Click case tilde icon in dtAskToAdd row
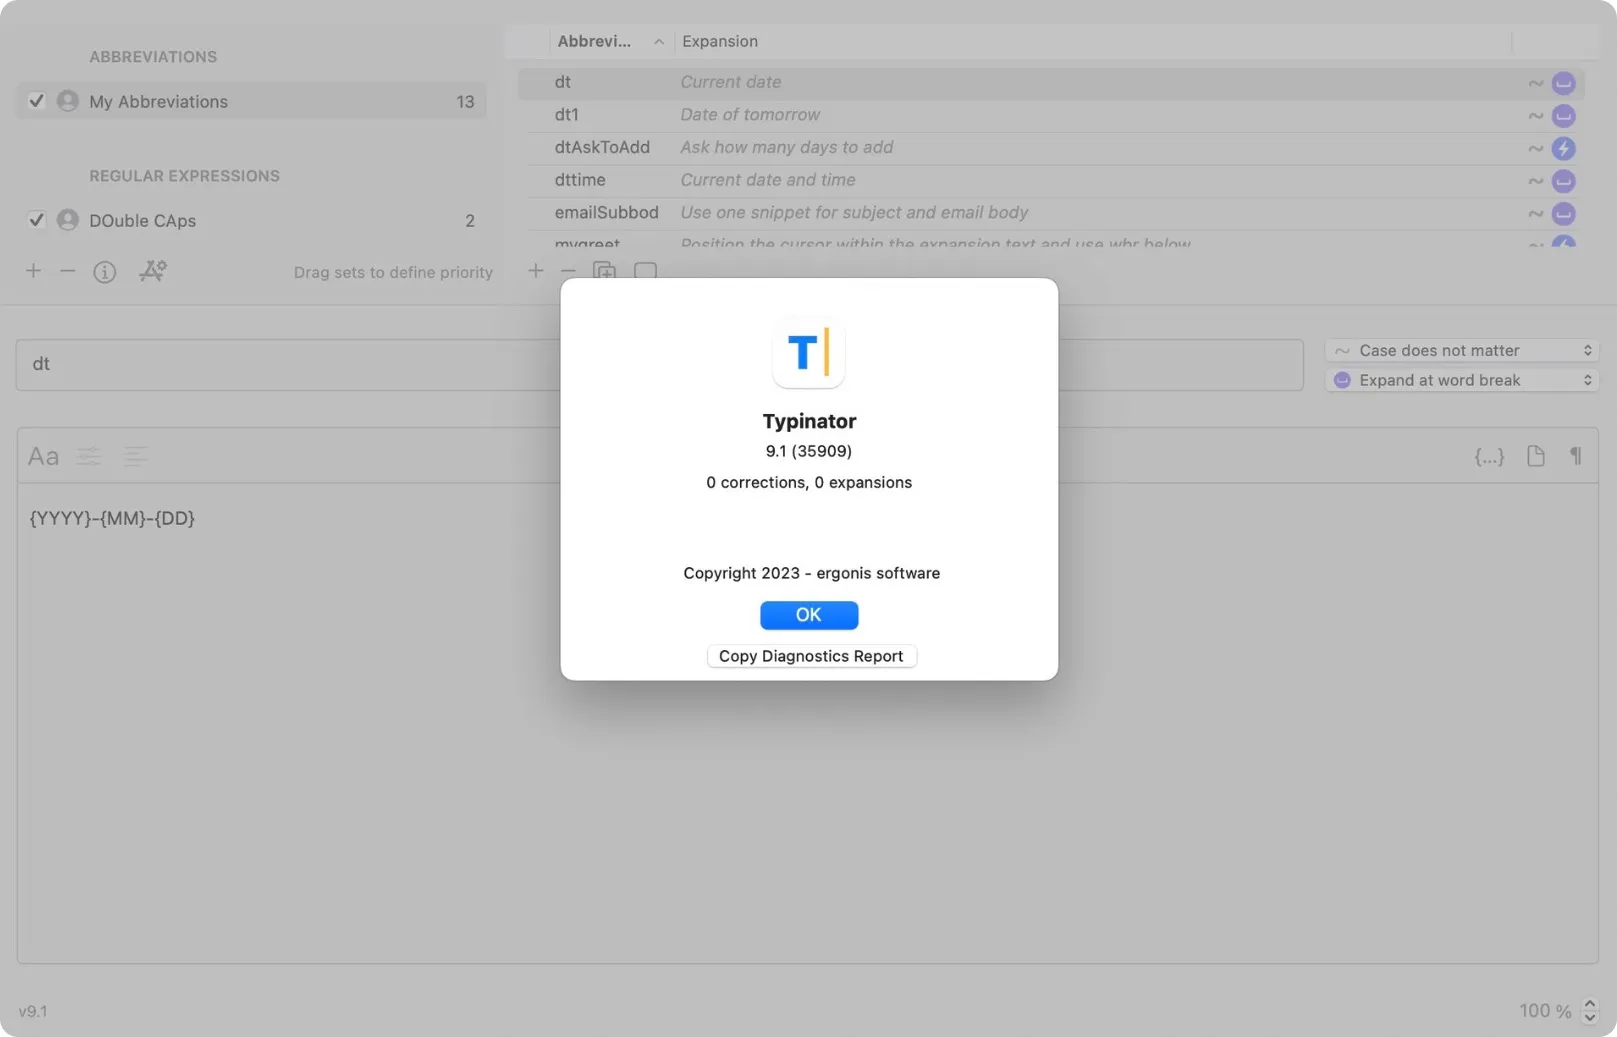 [1535, 149]
